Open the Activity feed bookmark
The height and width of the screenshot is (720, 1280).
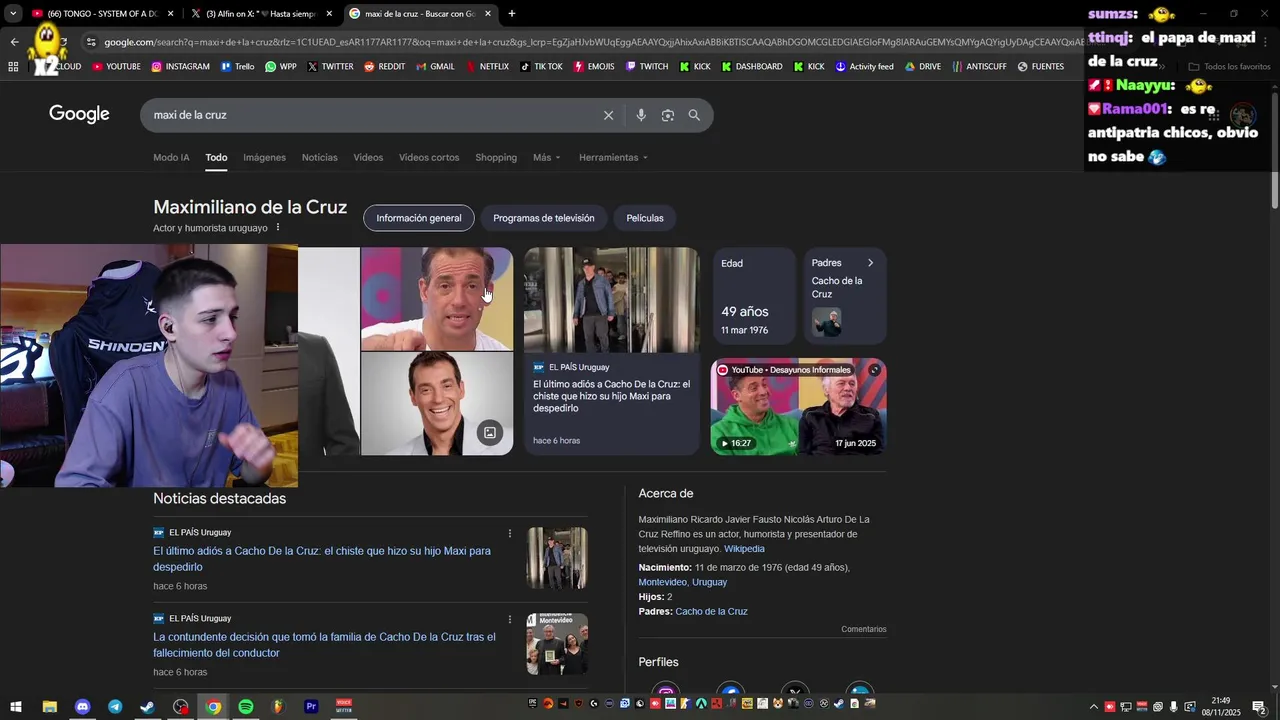pyautogui.click(x=864, y=67)
